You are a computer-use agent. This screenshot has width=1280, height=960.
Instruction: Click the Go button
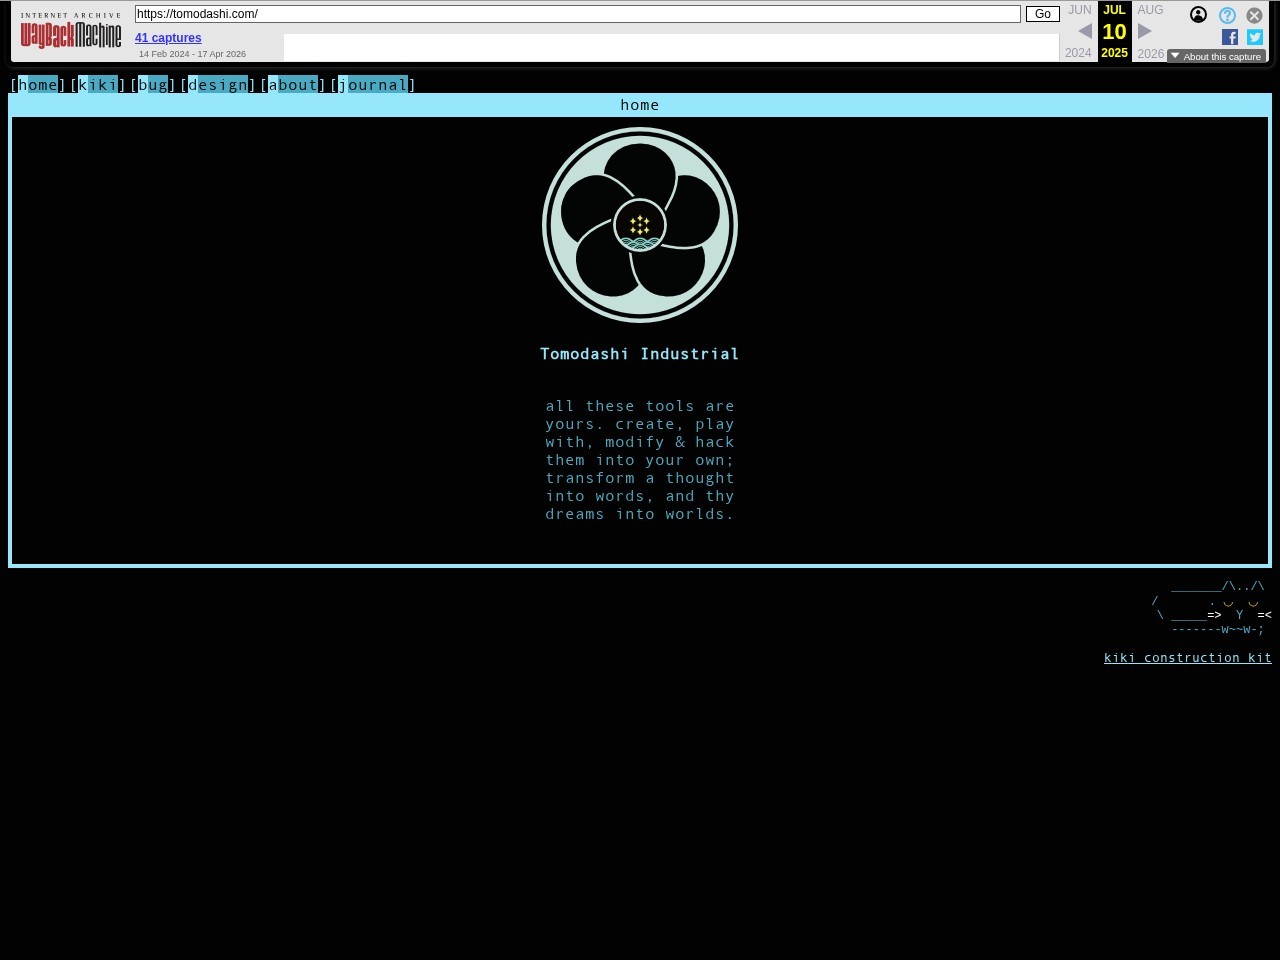click(x=1043, y=14)
